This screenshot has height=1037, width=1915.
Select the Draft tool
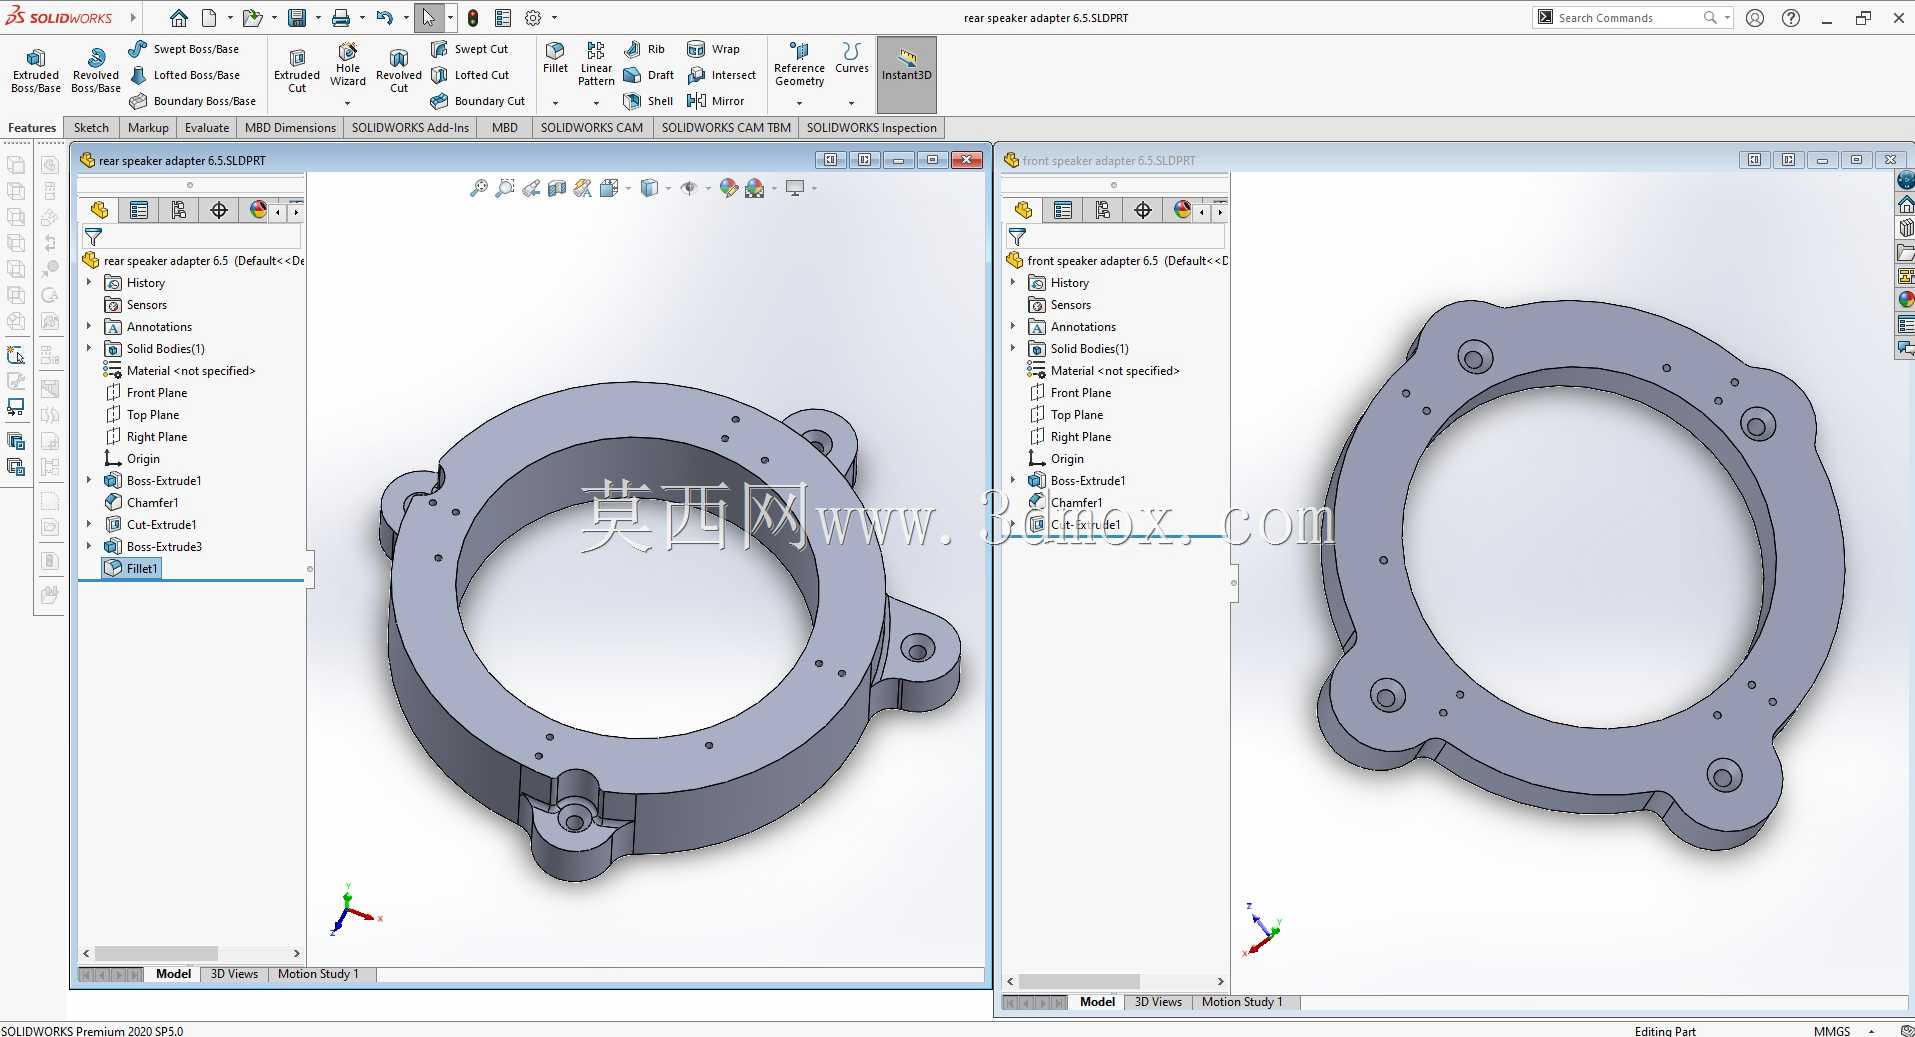[x=648, y=75]
